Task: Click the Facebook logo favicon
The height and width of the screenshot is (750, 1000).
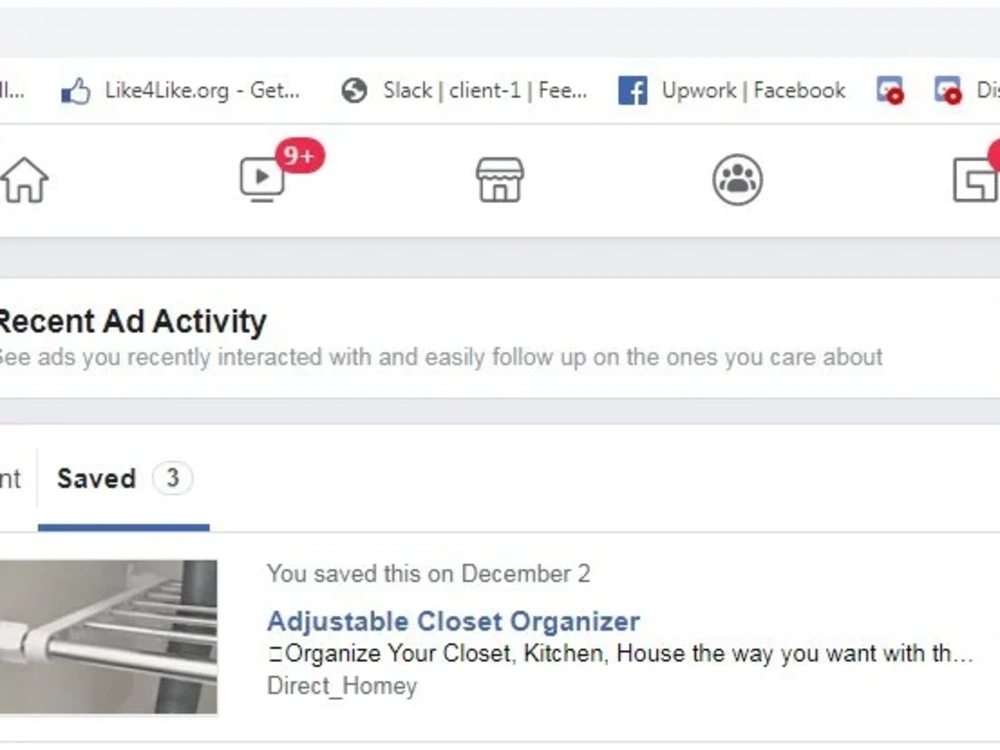Action: [633, 91]
